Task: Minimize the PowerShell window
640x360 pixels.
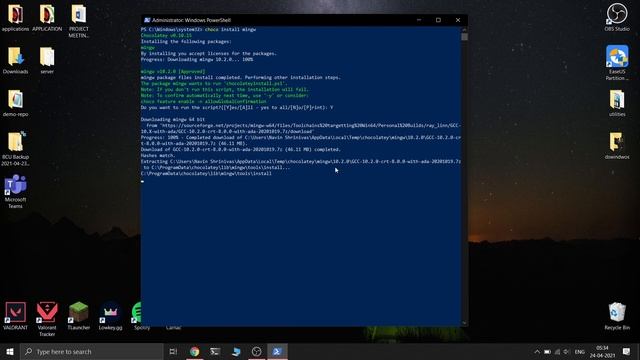Action: click(419, 20)
